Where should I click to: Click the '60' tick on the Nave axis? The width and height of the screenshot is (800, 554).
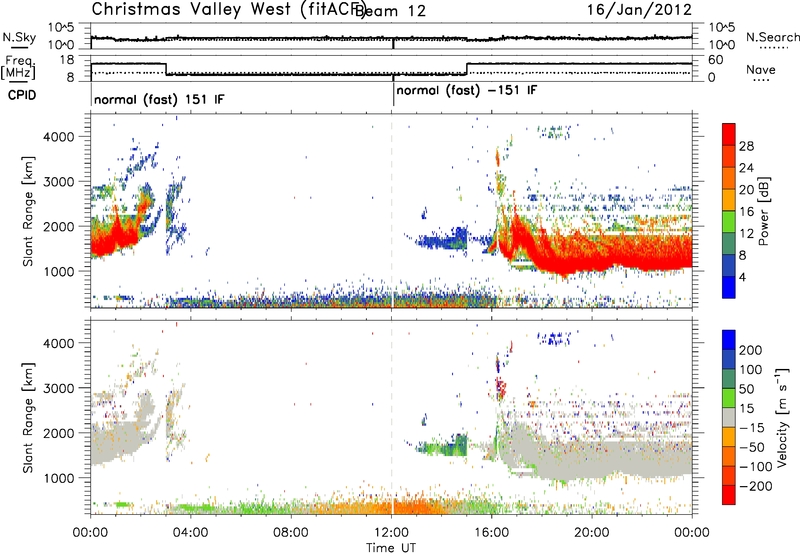pos(716,60)
